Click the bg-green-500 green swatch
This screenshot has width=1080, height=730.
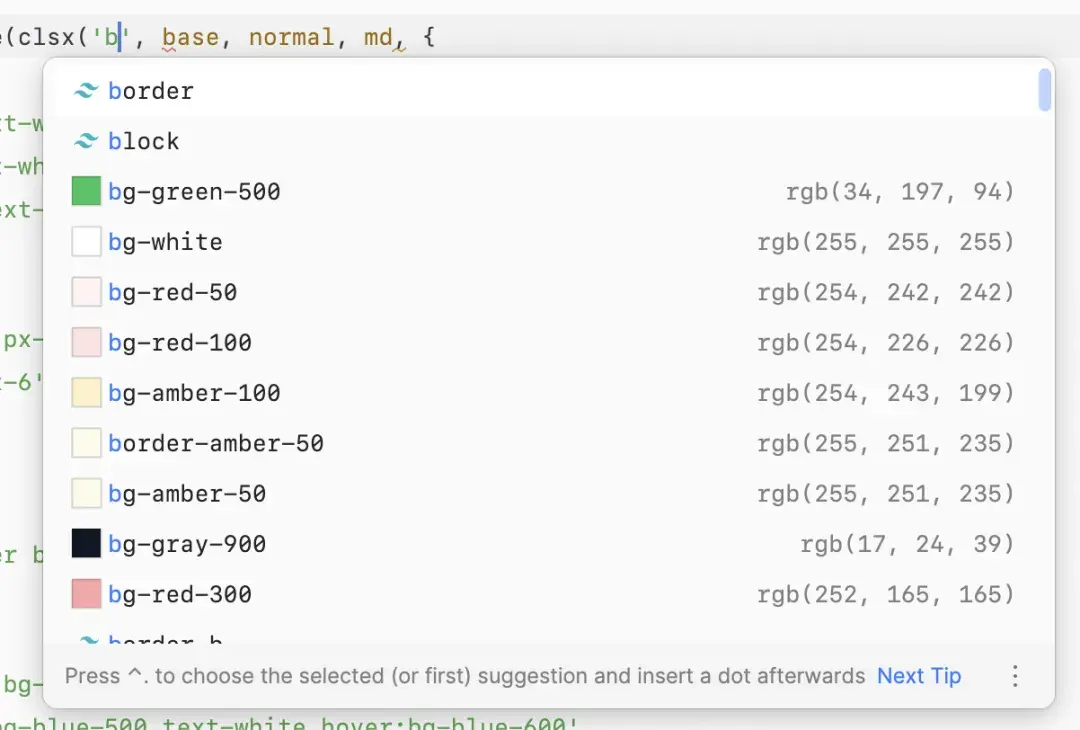click(x=86, y=191)
